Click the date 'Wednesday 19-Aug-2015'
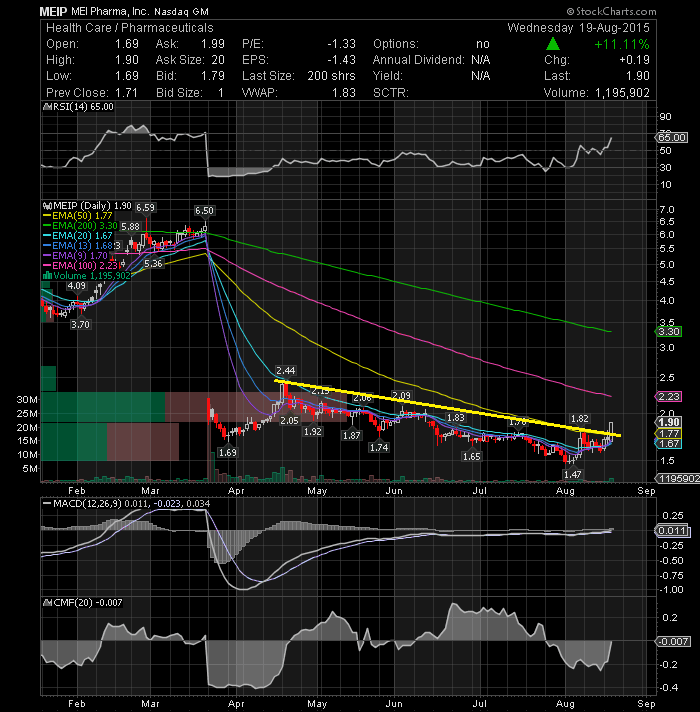This screenshot has height=712, width=700. coord(578,28)
